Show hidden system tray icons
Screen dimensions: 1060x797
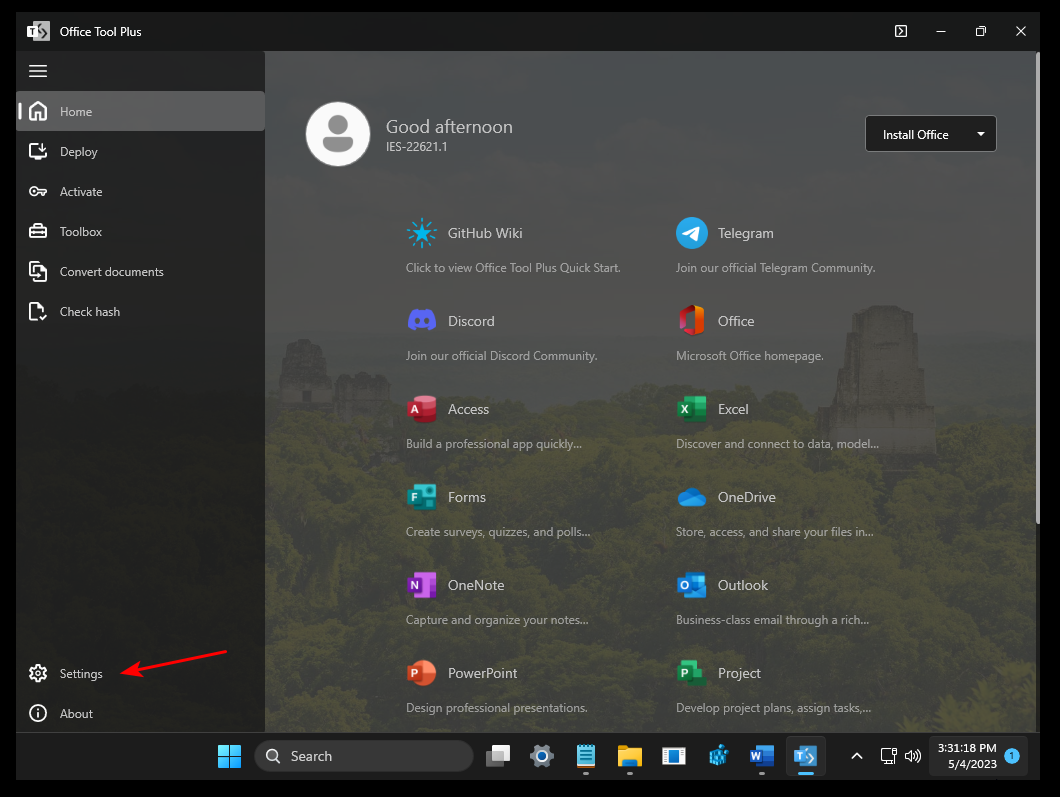point(857,756)
